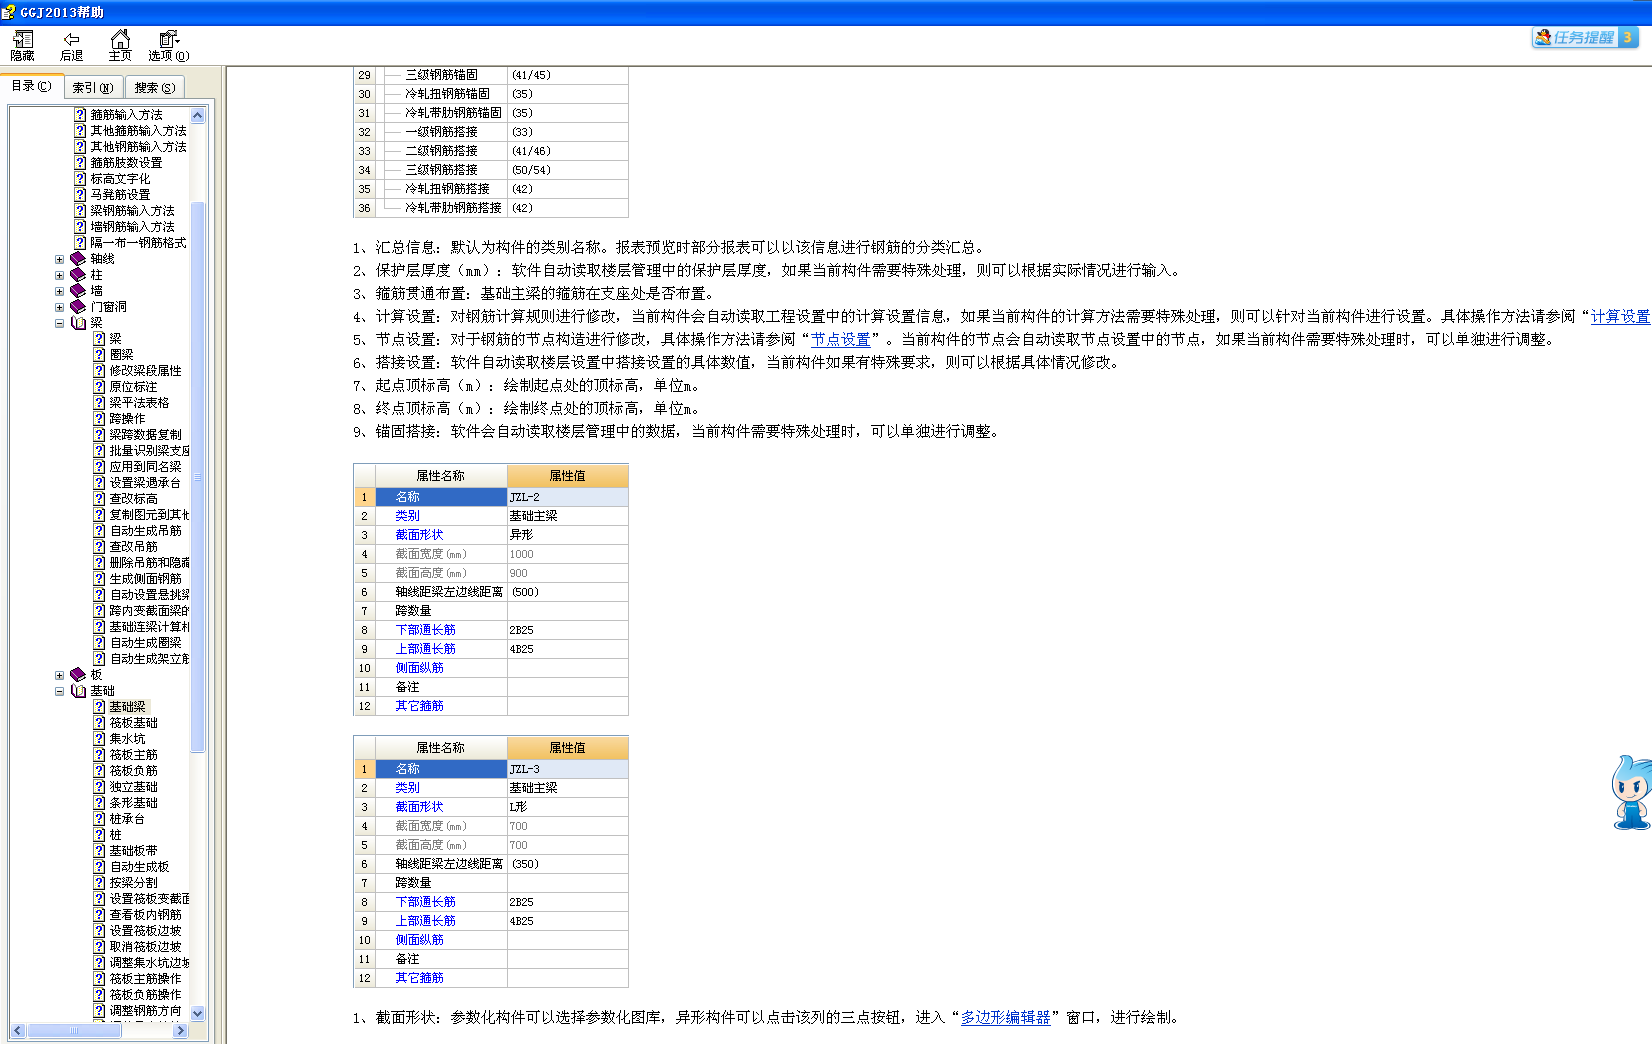The width and height of the screenshot is (1652, 1044).
Task: Click the purple book icon beside 轴线
Action: [78, 259]
